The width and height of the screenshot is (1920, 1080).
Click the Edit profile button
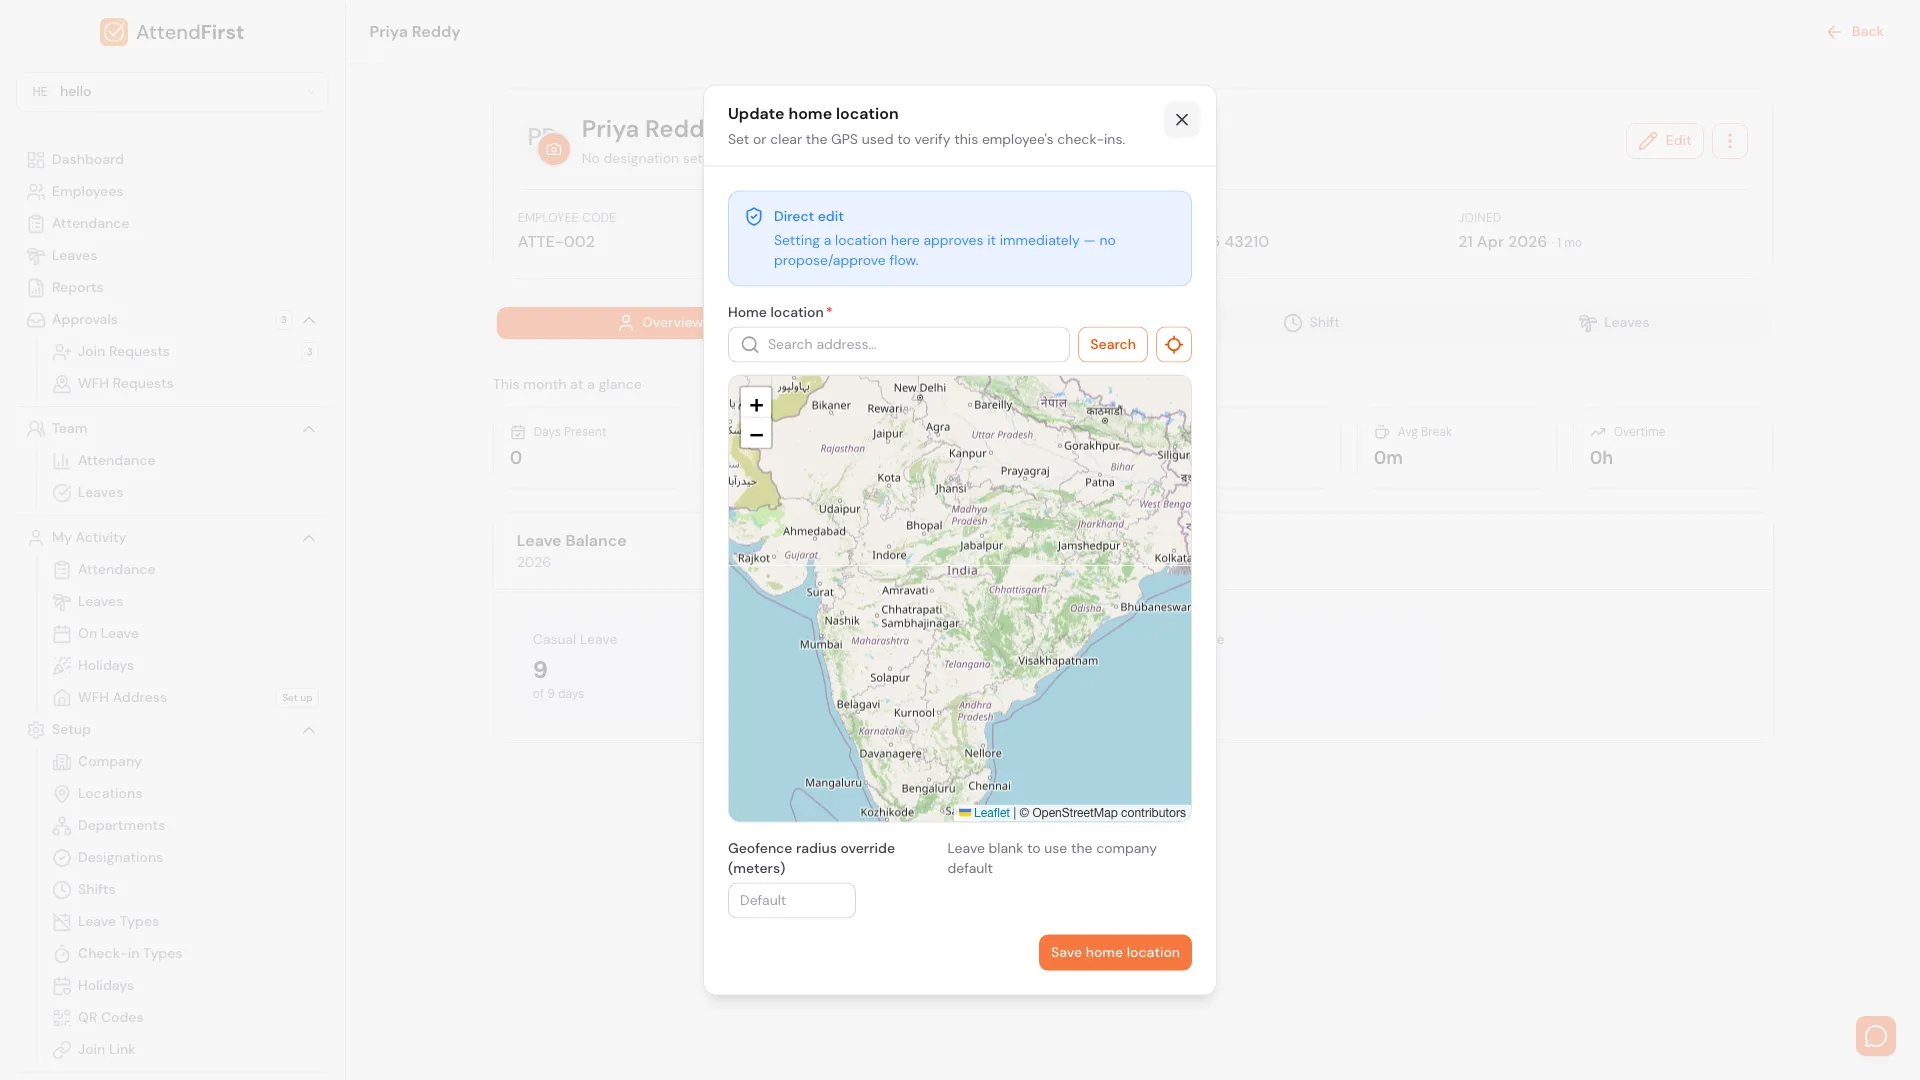tap(1664, 141)
